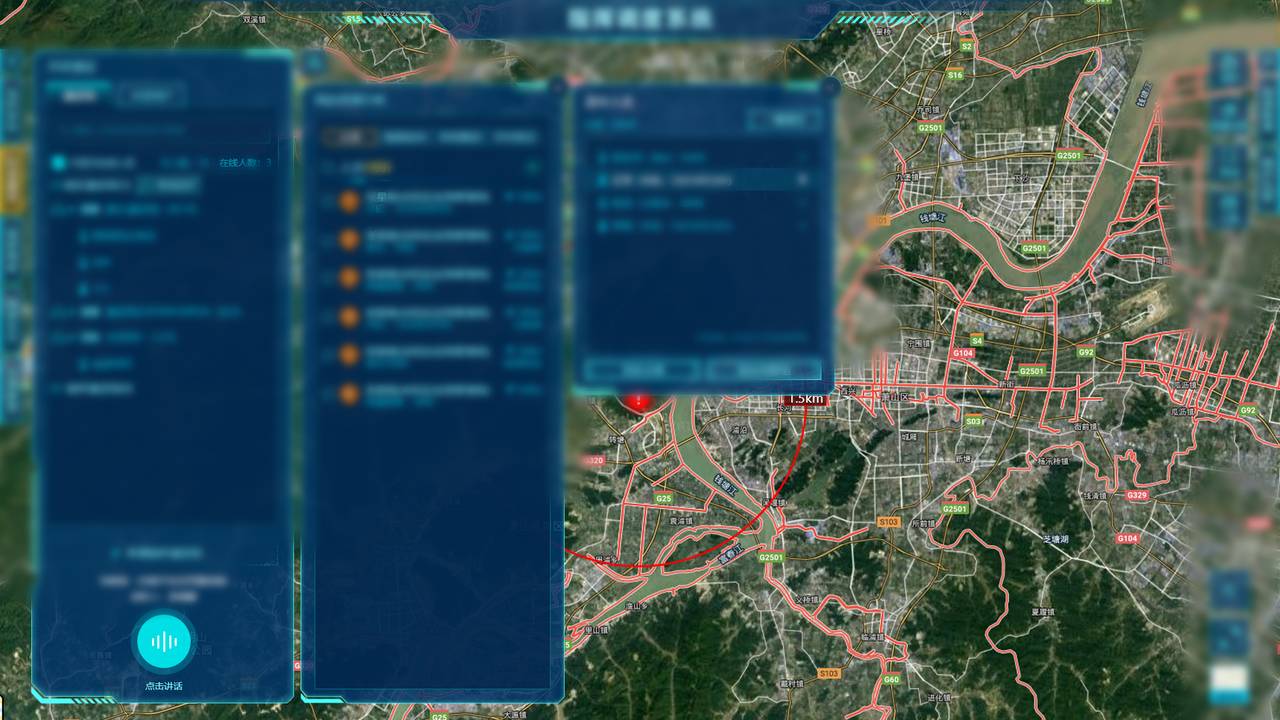The image size is (1280, 720).
Task: Toggle the cyan checkbox left of online count
Action: click(x=59, y=163)
